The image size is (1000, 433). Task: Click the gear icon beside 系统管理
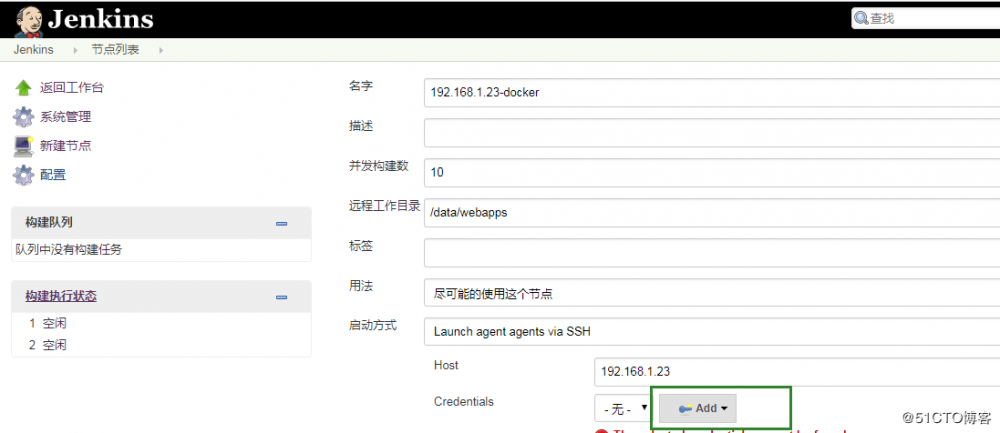coord(23,117)
